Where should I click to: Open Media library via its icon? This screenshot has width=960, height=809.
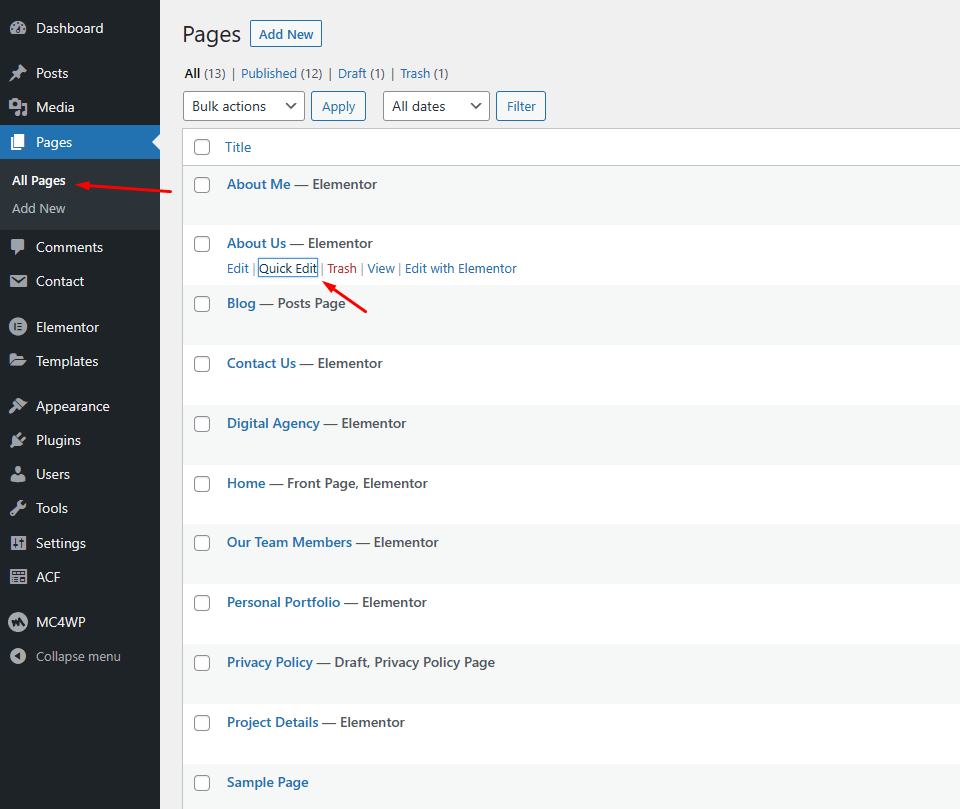point(18,107)
